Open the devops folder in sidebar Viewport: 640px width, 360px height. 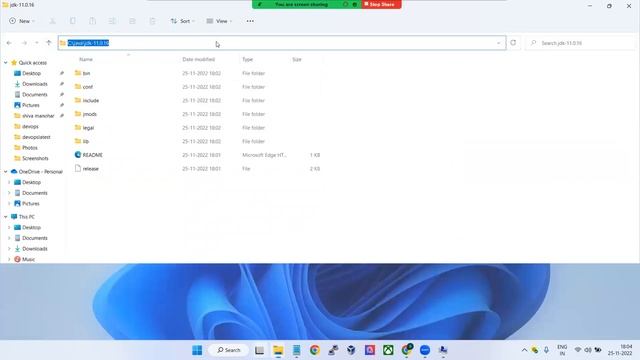click(x=30, y=127)
